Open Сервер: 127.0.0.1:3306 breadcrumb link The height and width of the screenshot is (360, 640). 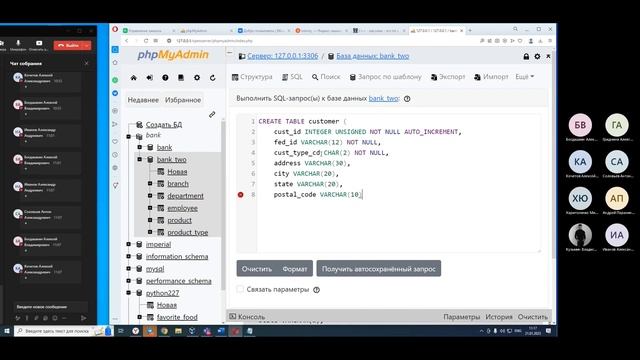(282, 56)
